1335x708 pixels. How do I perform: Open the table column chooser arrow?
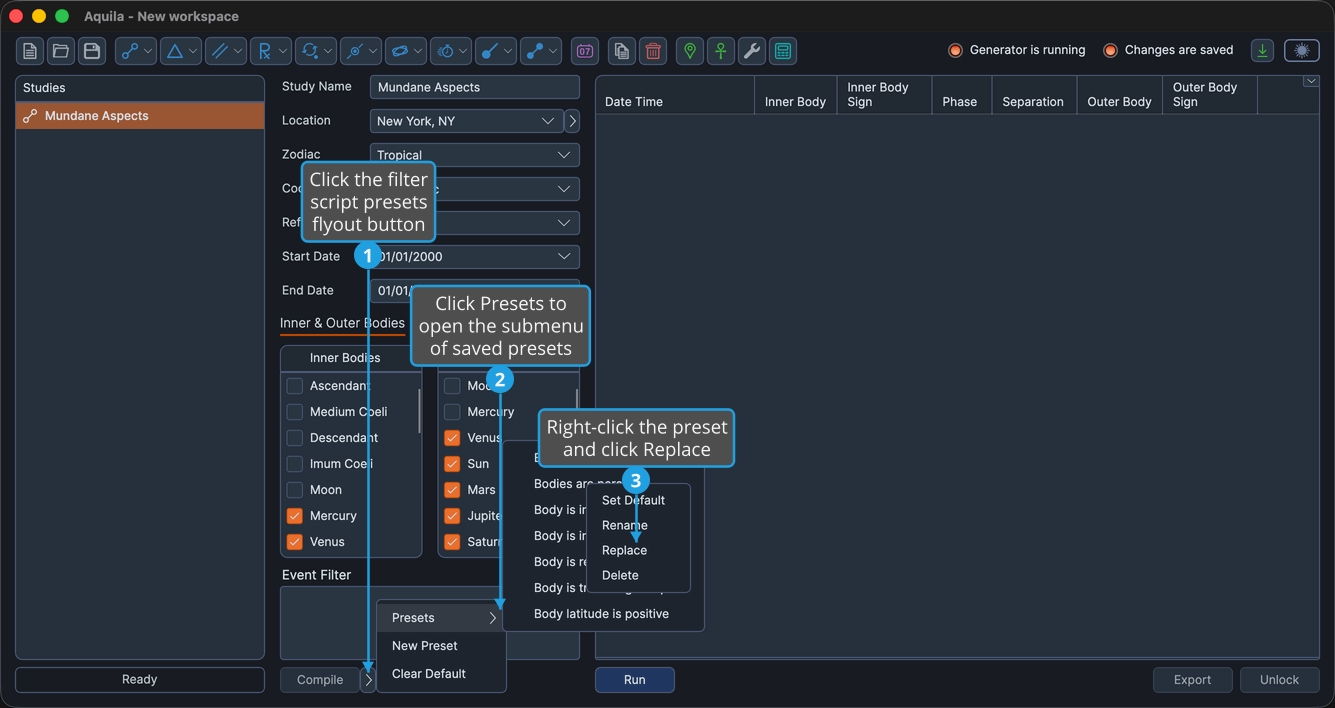click(x=1311, y=82)
